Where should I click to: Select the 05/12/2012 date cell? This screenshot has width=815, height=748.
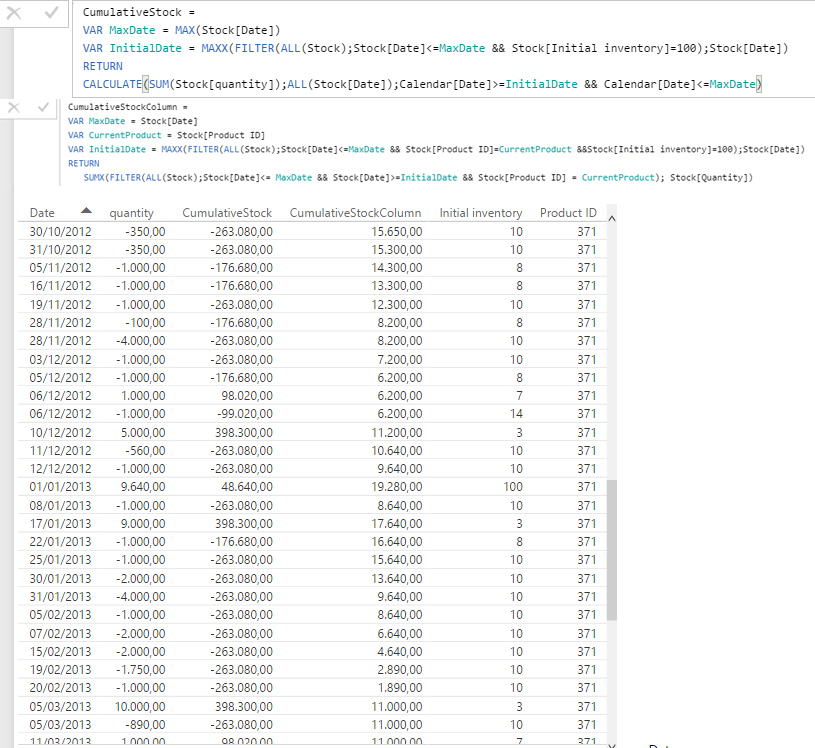(x=60, y=377)
